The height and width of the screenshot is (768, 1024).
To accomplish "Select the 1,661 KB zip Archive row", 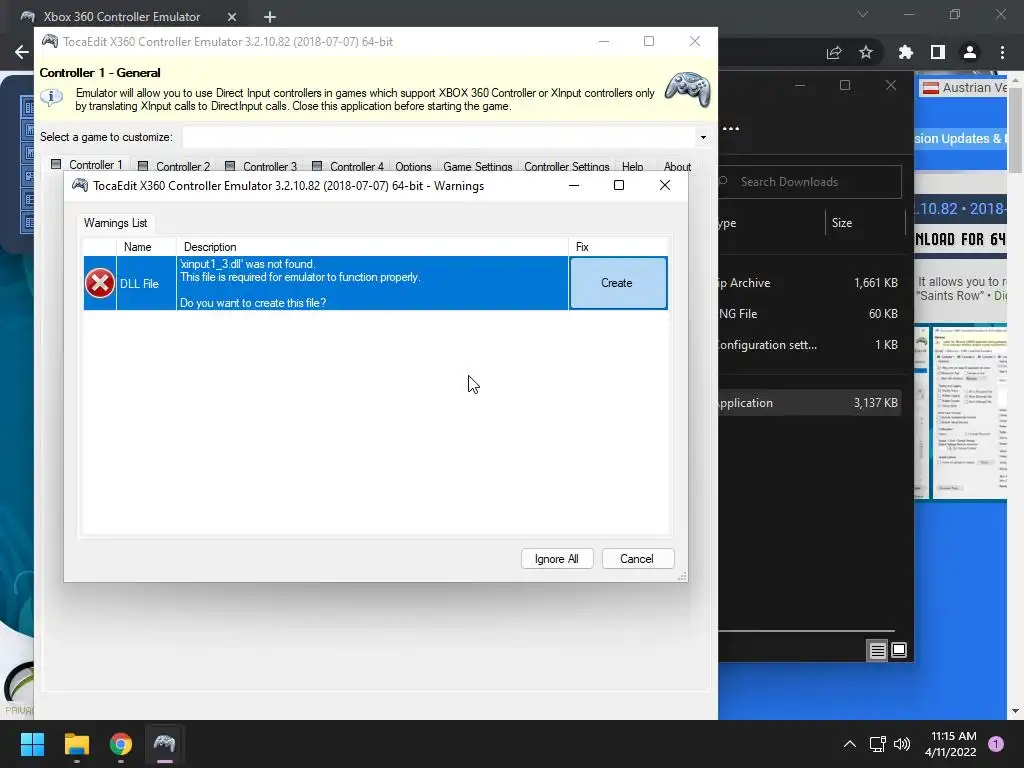I will tap(810, 283).
